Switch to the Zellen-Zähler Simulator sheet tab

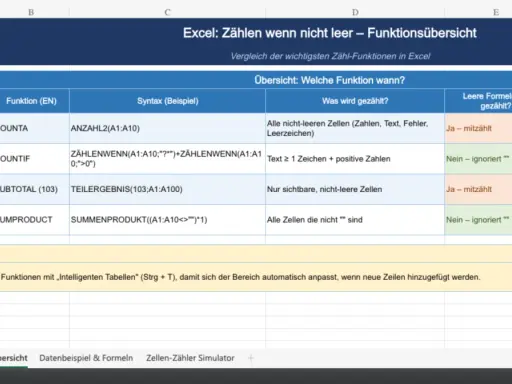[190, 358]
